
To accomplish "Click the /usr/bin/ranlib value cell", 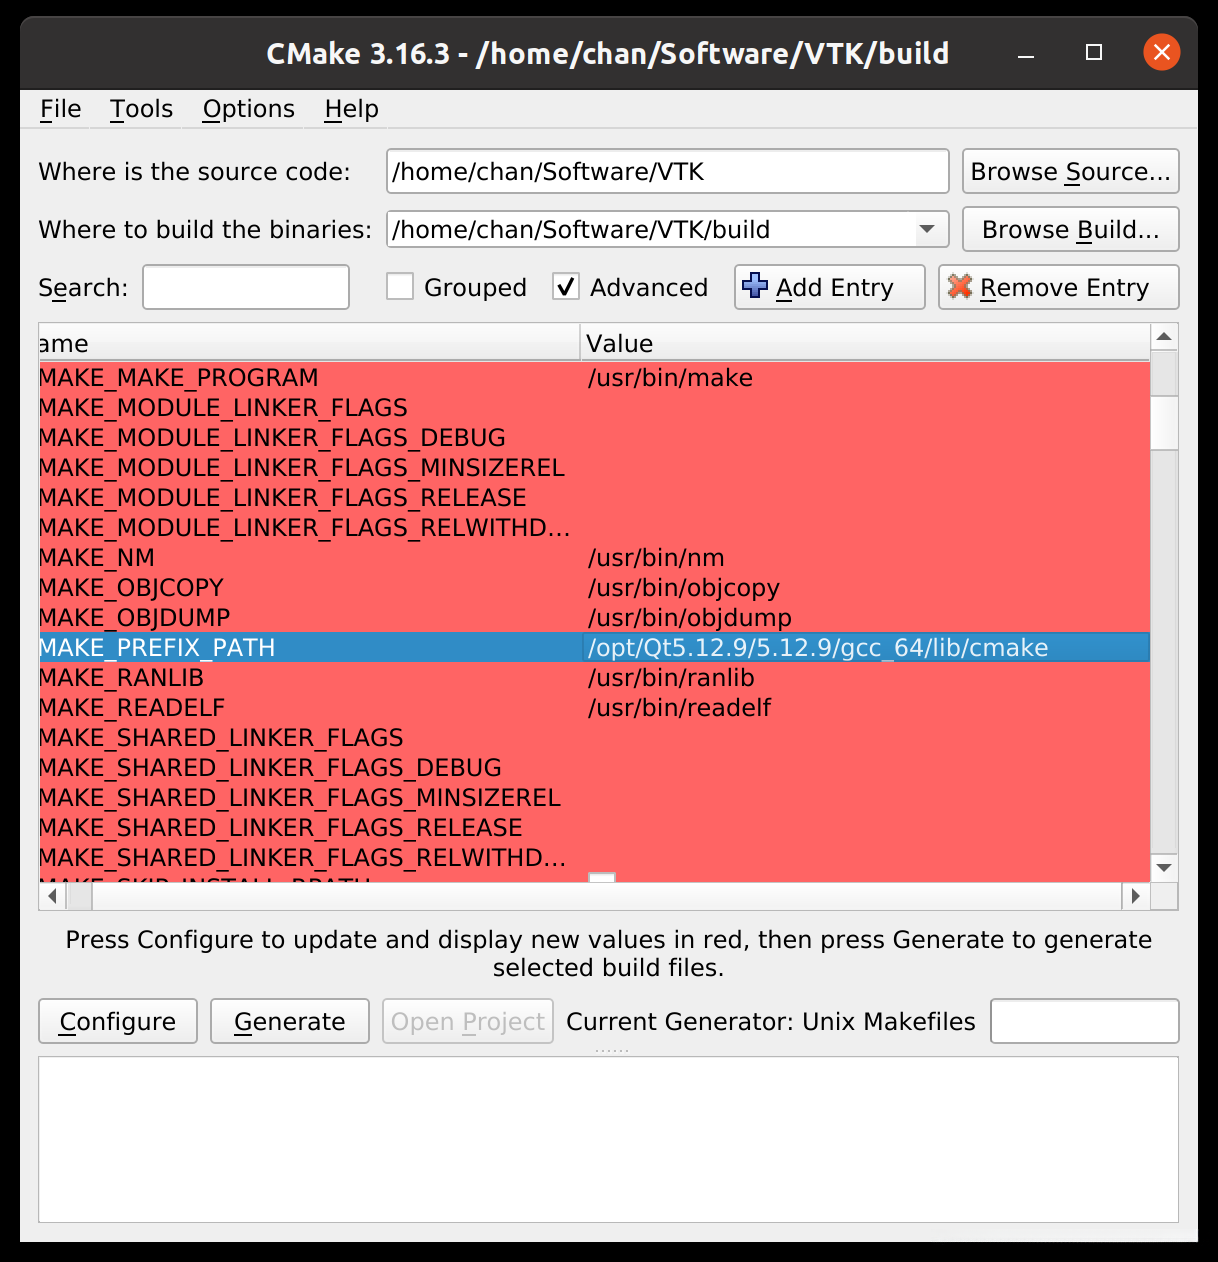I will (x=865, y=677).
